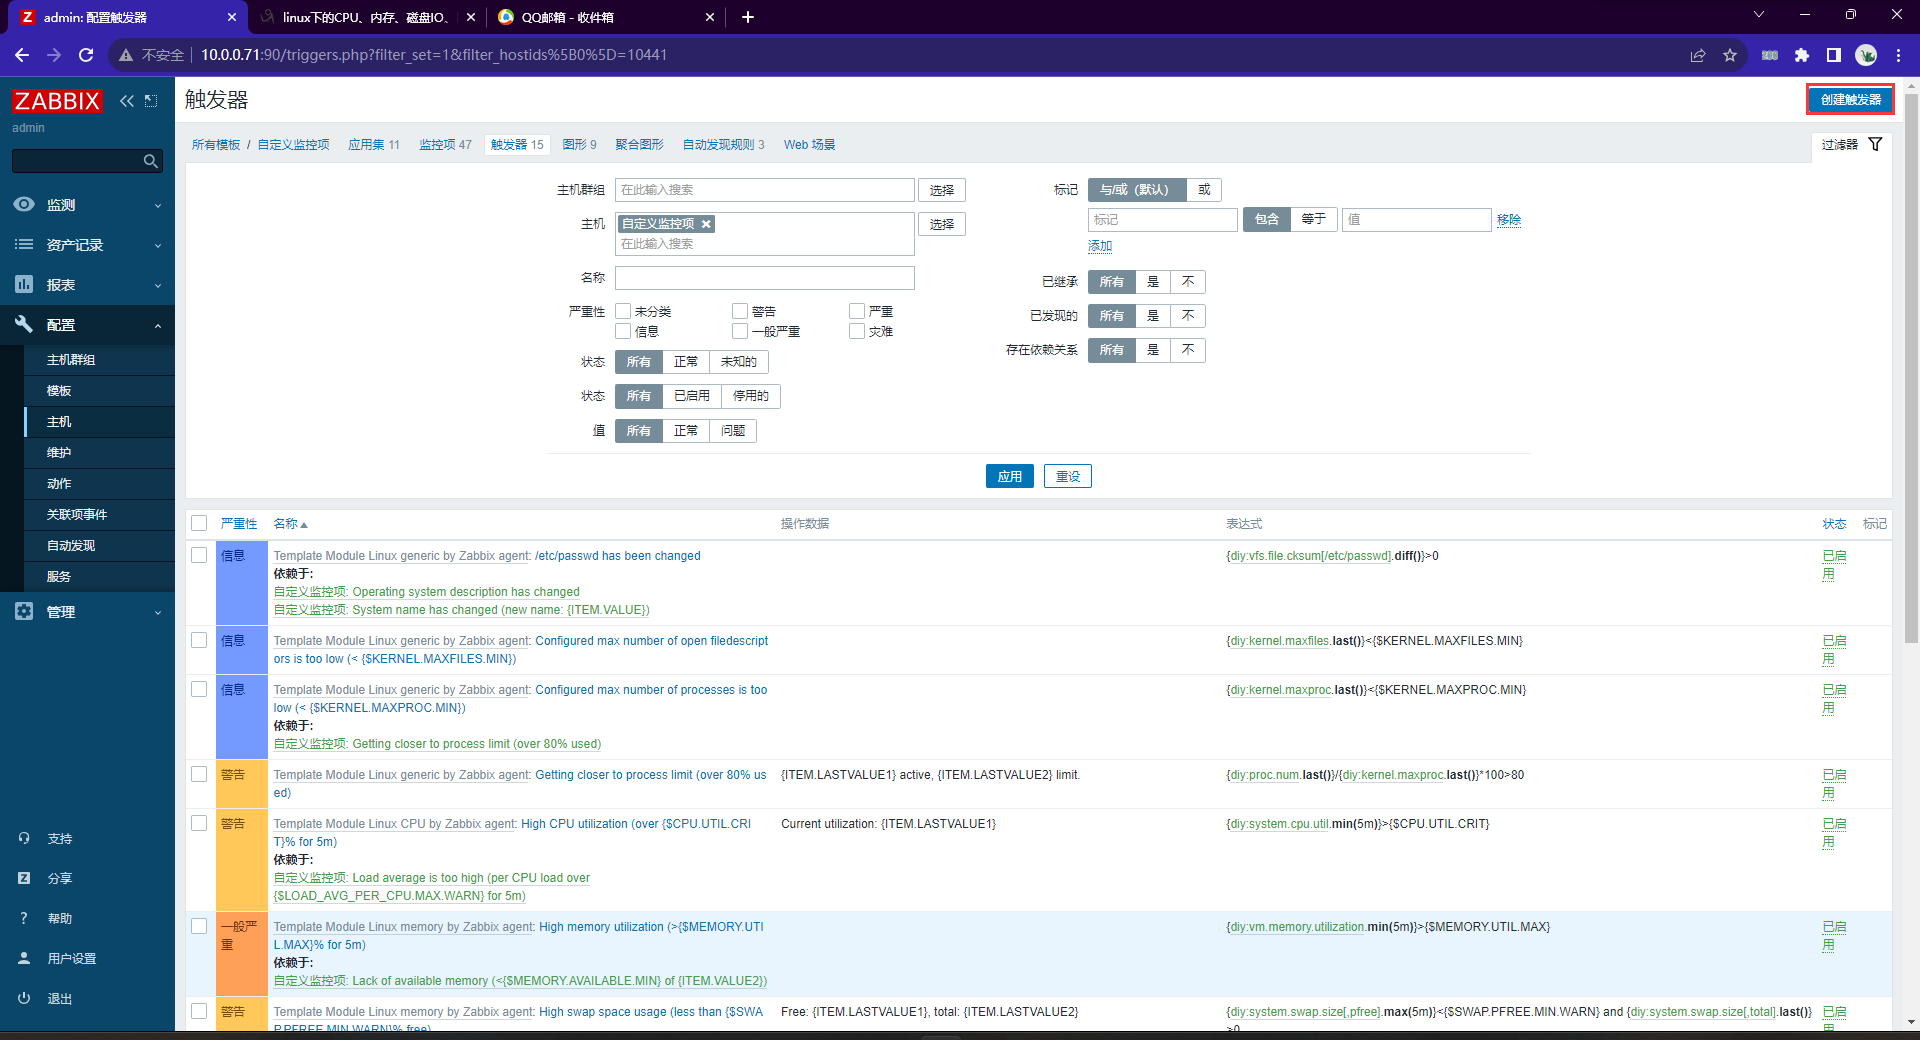
Task: Open Chrome three-dot menu
Action: click(x=1899, y=55)
